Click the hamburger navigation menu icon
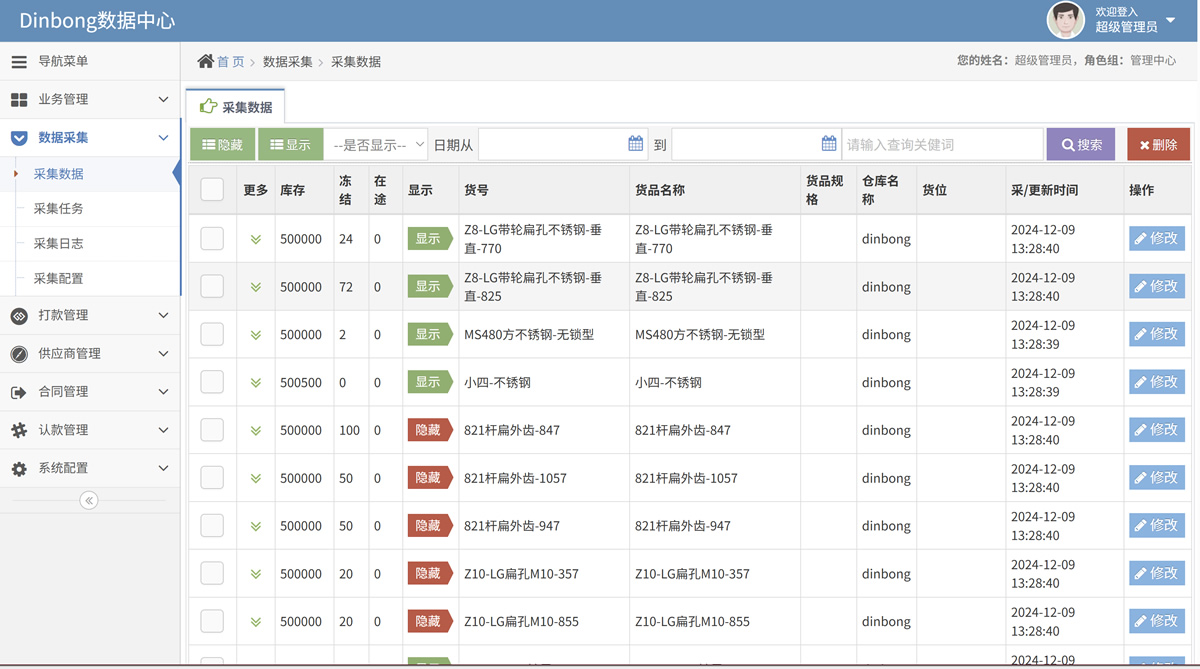This screenshot has width=1200, height=669. [19, 62]
